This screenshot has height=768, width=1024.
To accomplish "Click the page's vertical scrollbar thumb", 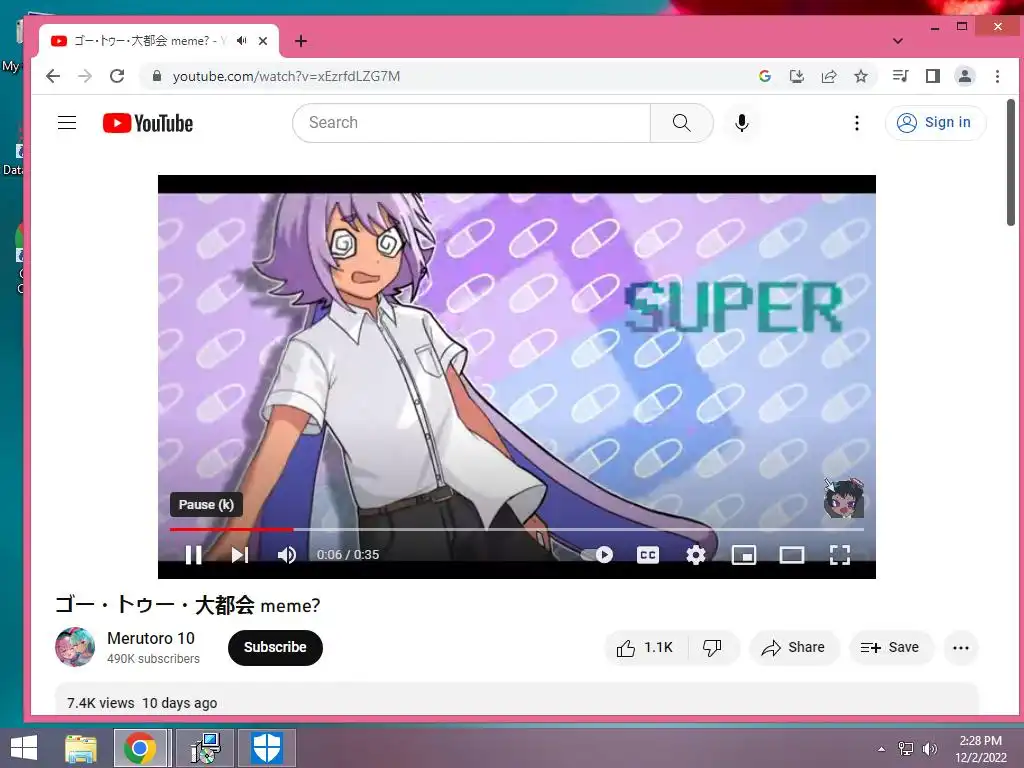I will pos(1010,162).
